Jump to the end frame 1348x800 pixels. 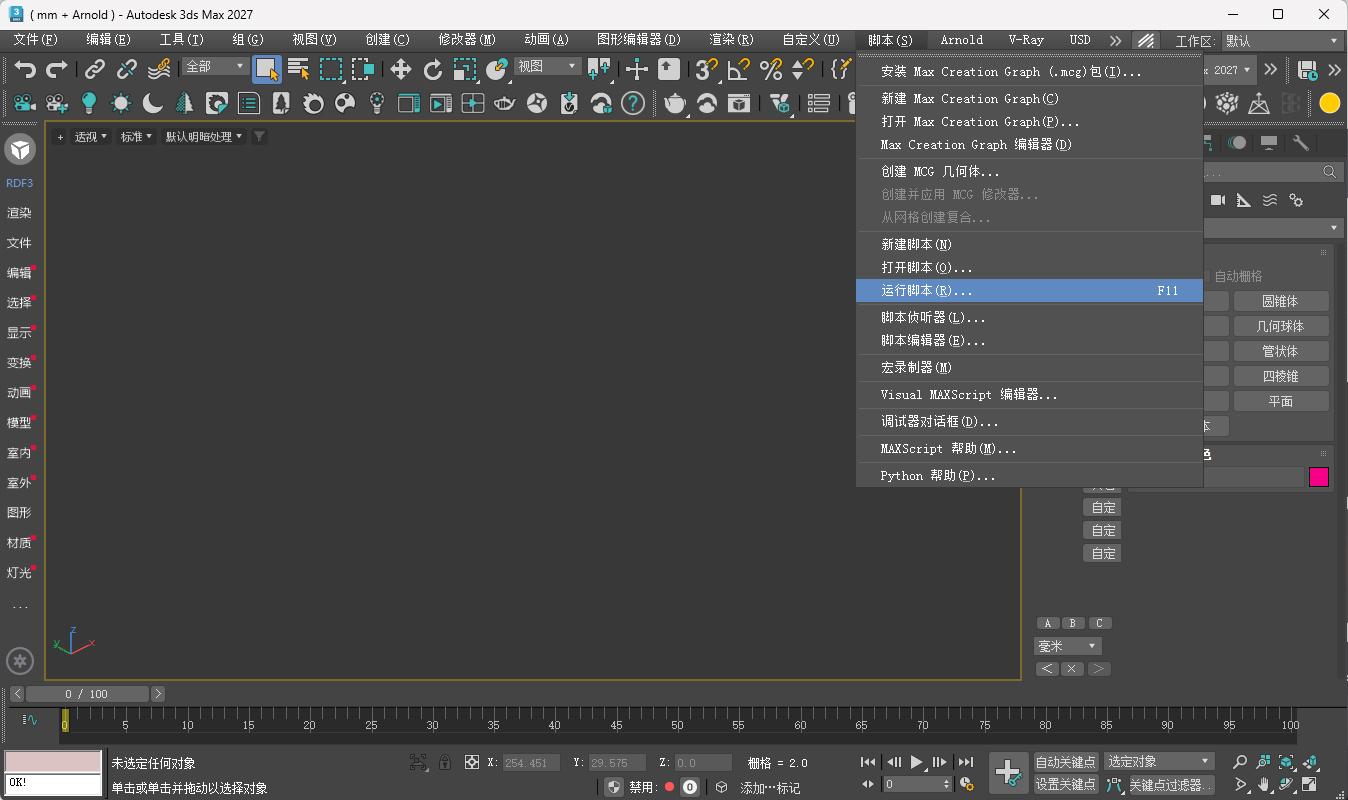pyautogui.click(x=966, y=762)
